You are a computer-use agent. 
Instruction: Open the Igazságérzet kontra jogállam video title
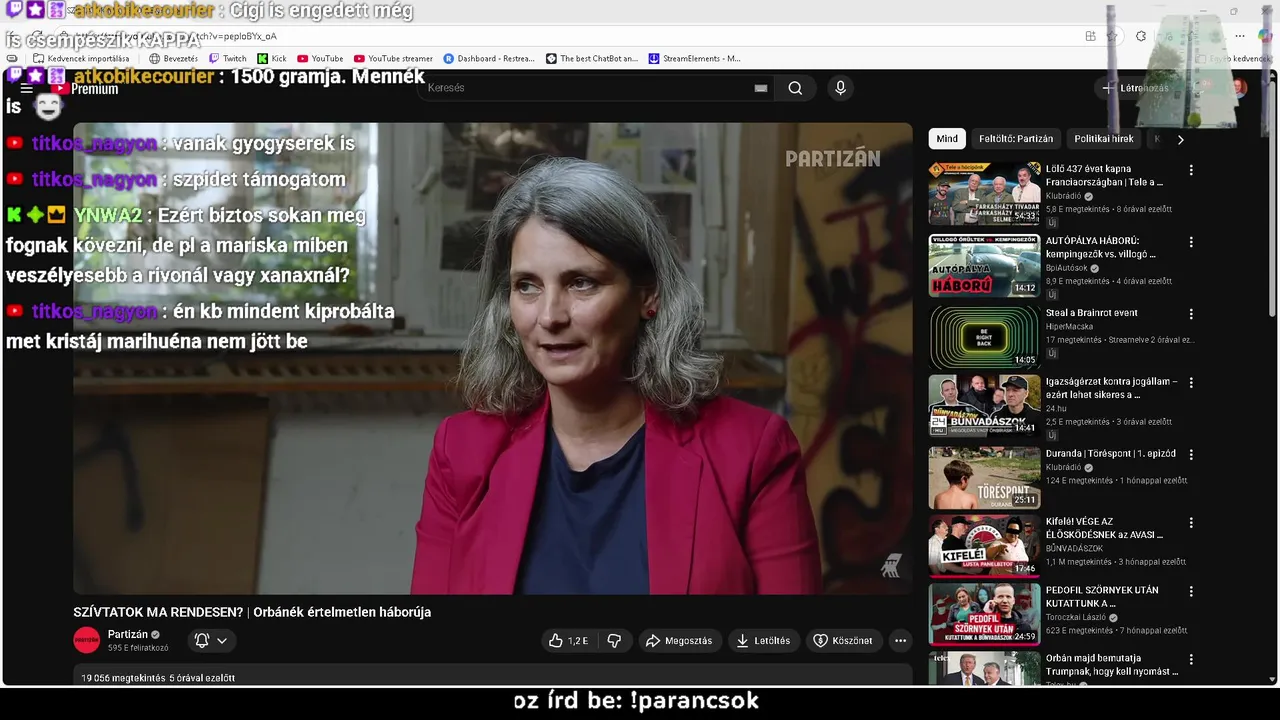click(x=1111, y=387)
